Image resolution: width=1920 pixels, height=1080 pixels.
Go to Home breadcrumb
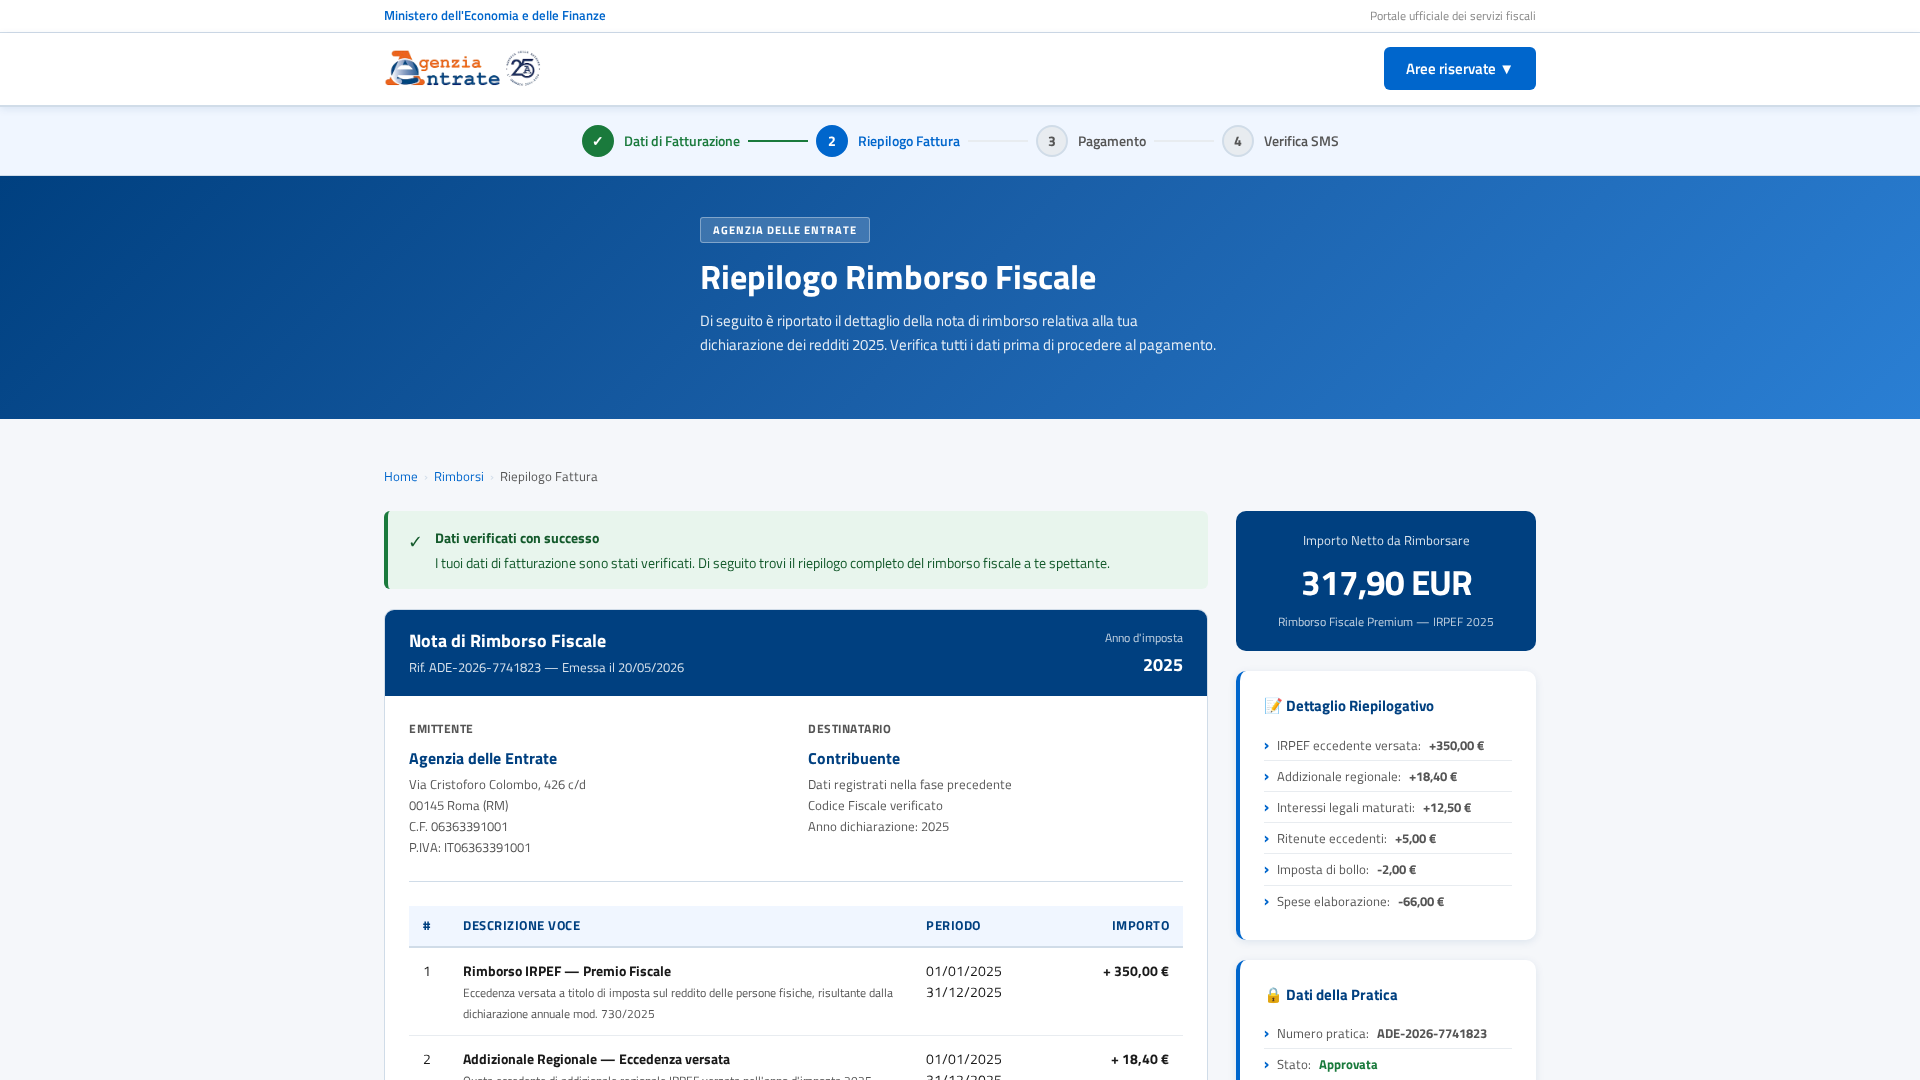coord(401,477)
